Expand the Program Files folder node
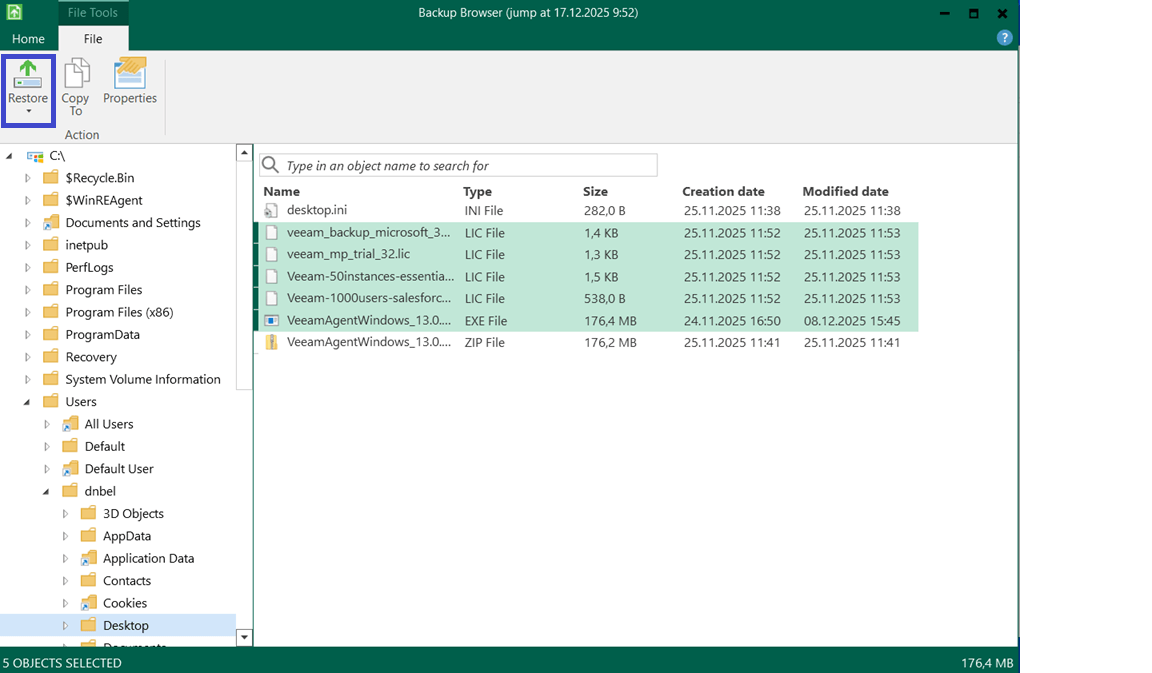 28,290
